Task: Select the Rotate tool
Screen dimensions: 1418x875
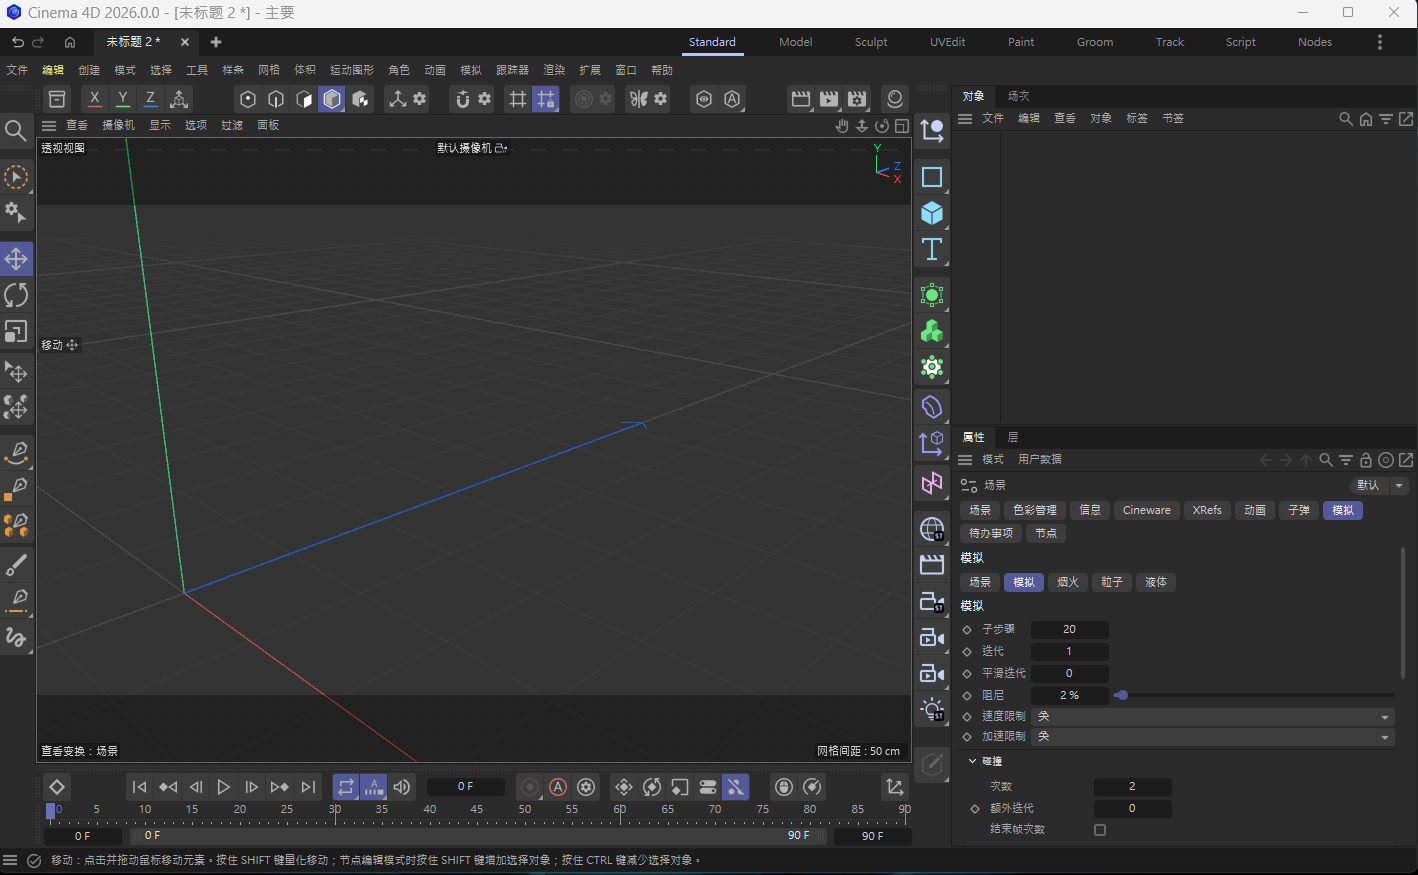Action: (x=16, y=295)
